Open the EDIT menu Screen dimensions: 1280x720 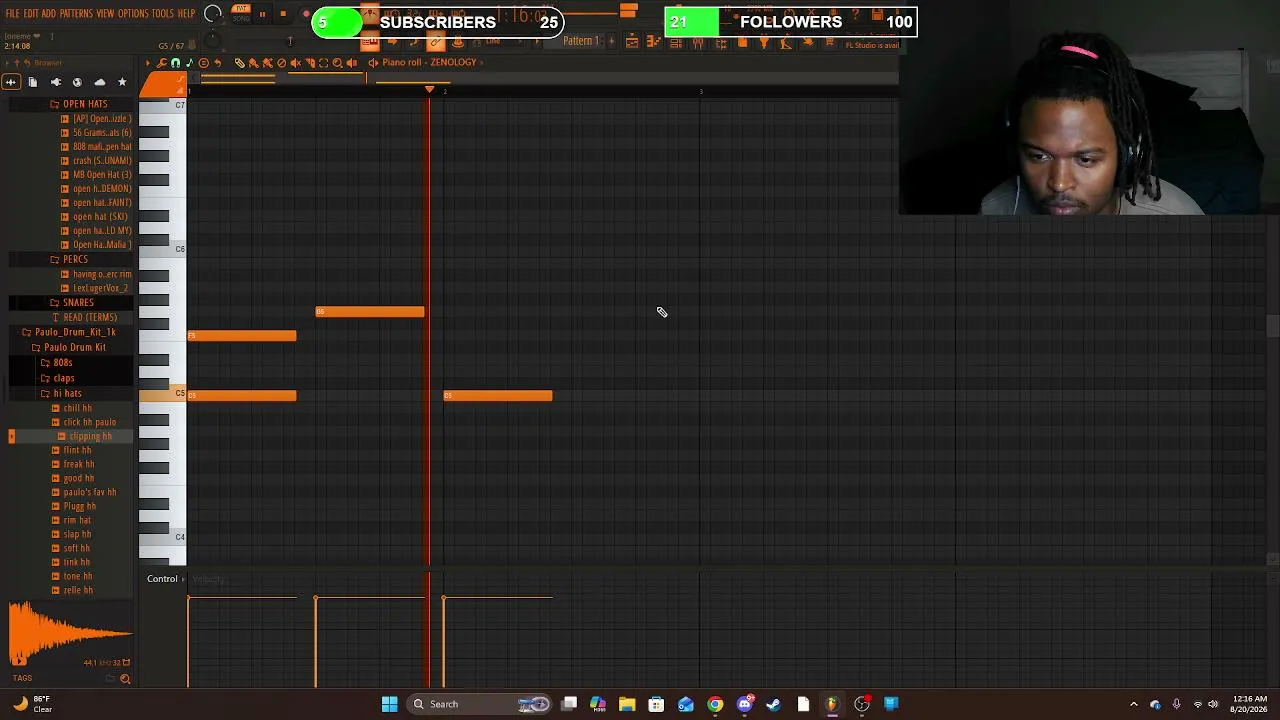pyautogui.click(x=31, y=14)
